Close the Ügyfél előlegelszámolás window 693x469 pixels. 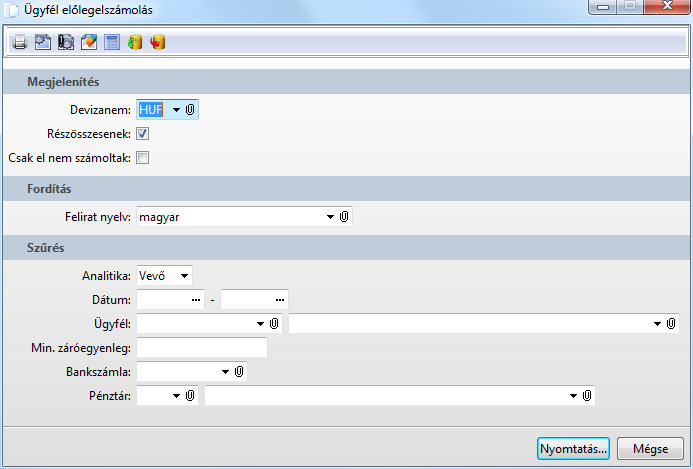(667, 6)
